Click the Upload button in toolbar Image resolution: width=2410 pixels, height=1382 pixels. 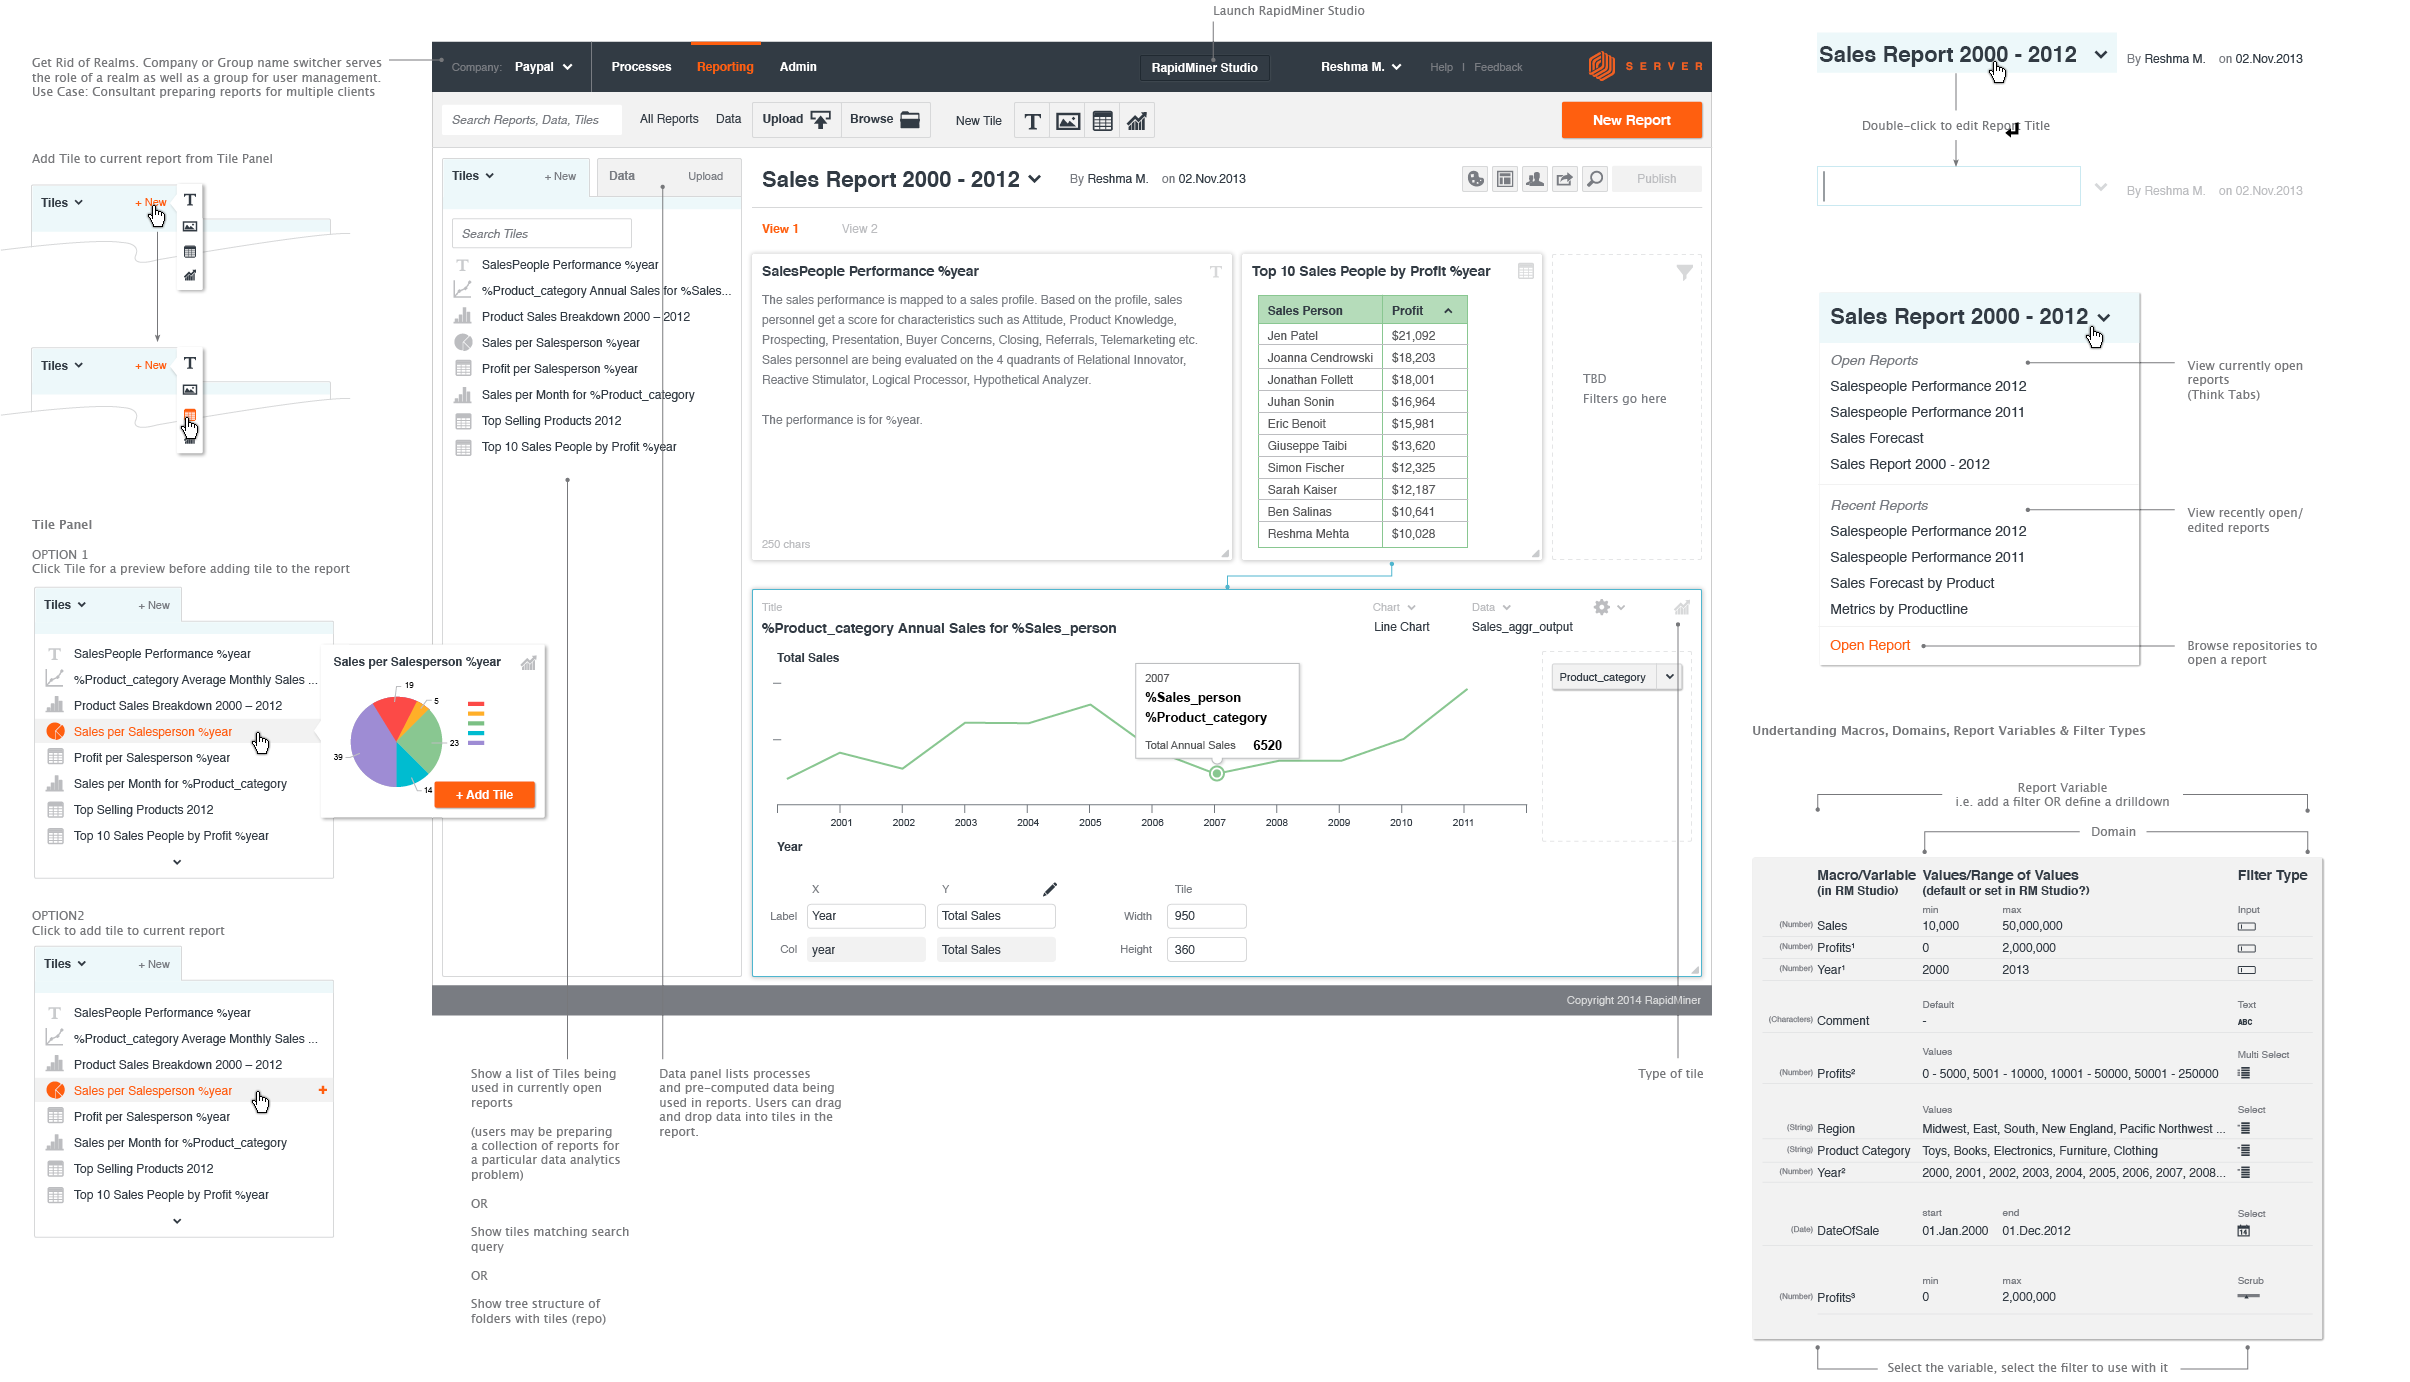(x=796, y=120)
